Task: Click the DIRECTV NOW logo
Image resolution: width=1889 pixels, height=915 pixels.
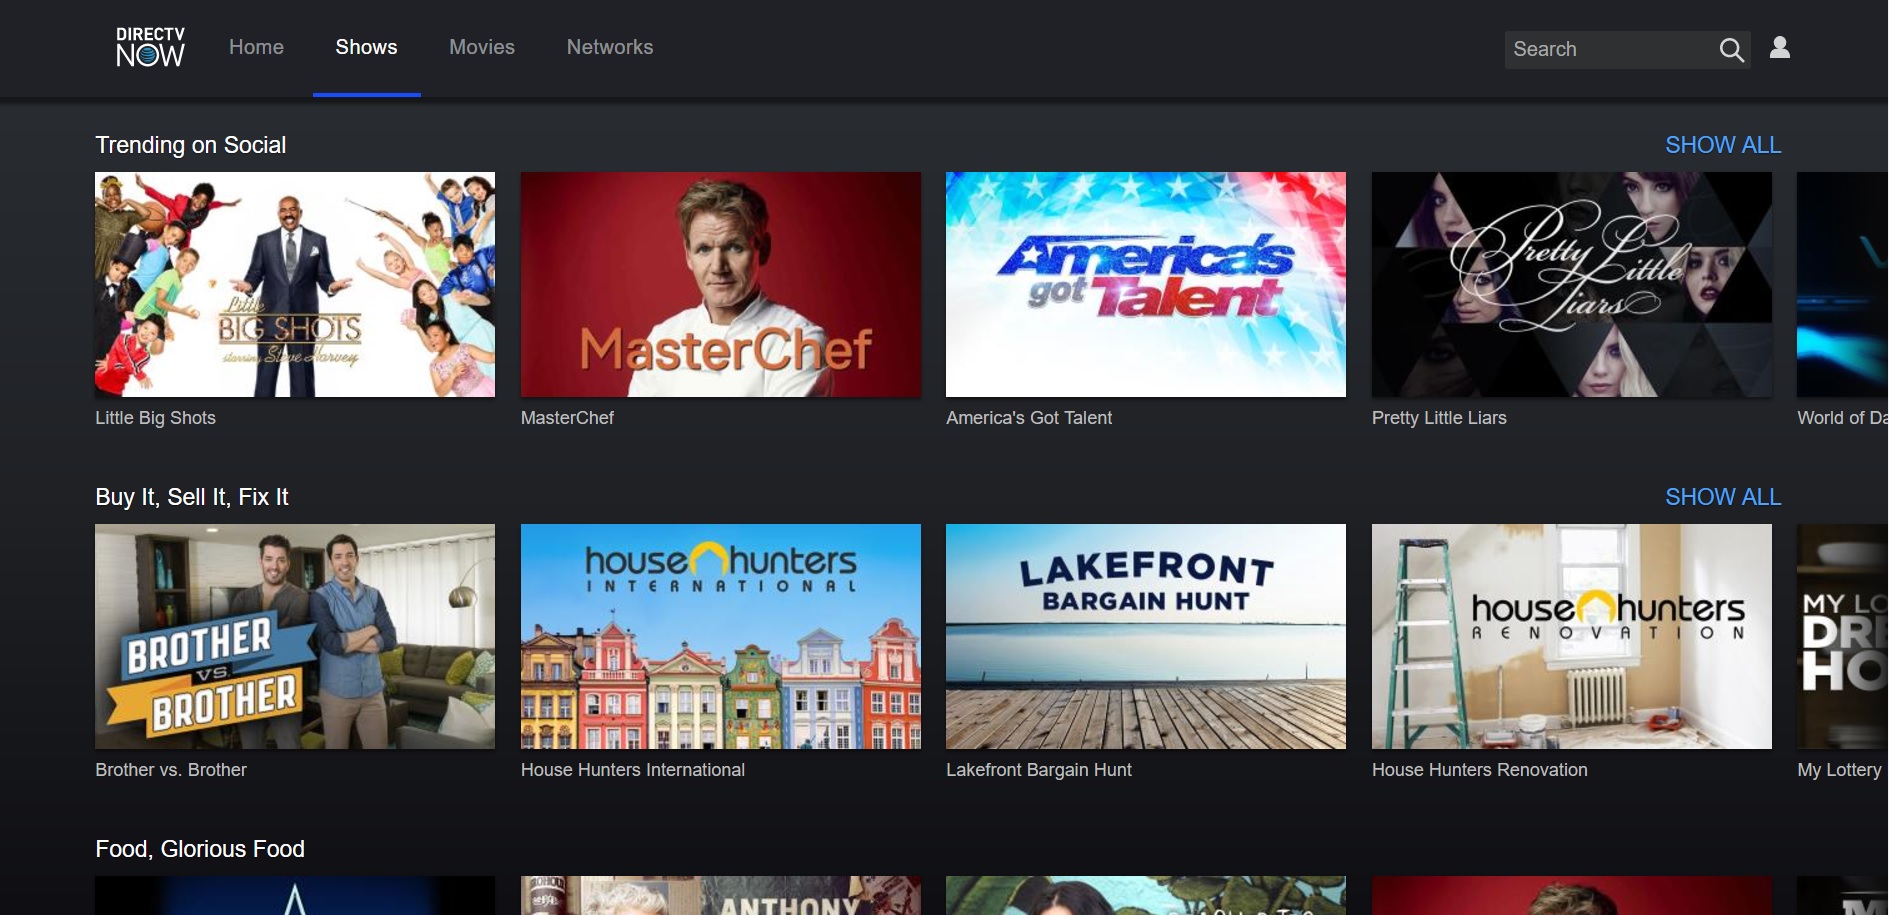Action: point(150,47)
